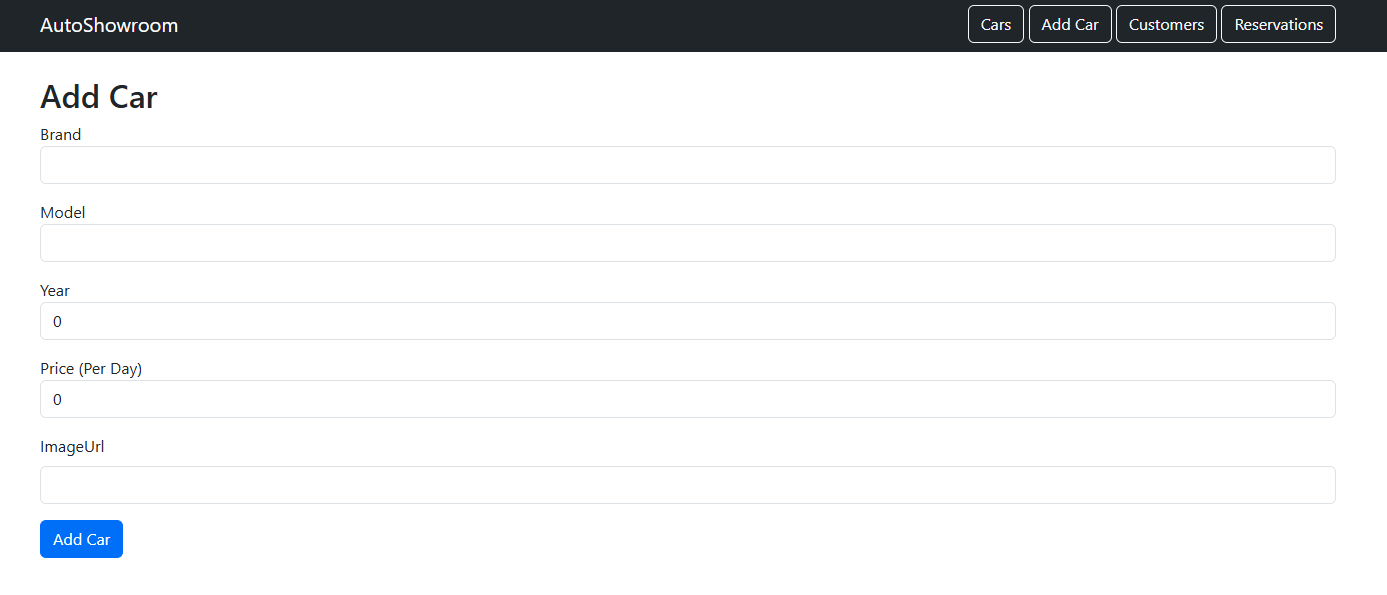
Task: Submit with the blue Add Car button
Action: pyautogui.click(x=81, y=539)
